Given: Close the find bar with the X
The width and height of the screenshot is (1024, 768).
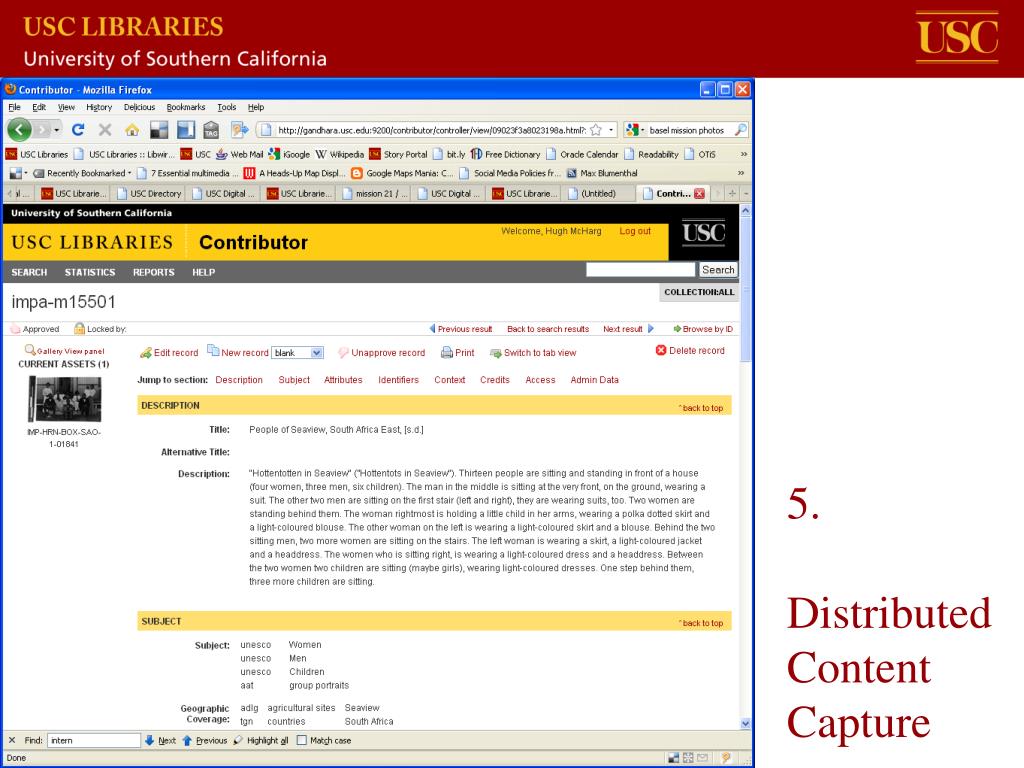Looking at the screenshot, I should click(x=12, y=740).
